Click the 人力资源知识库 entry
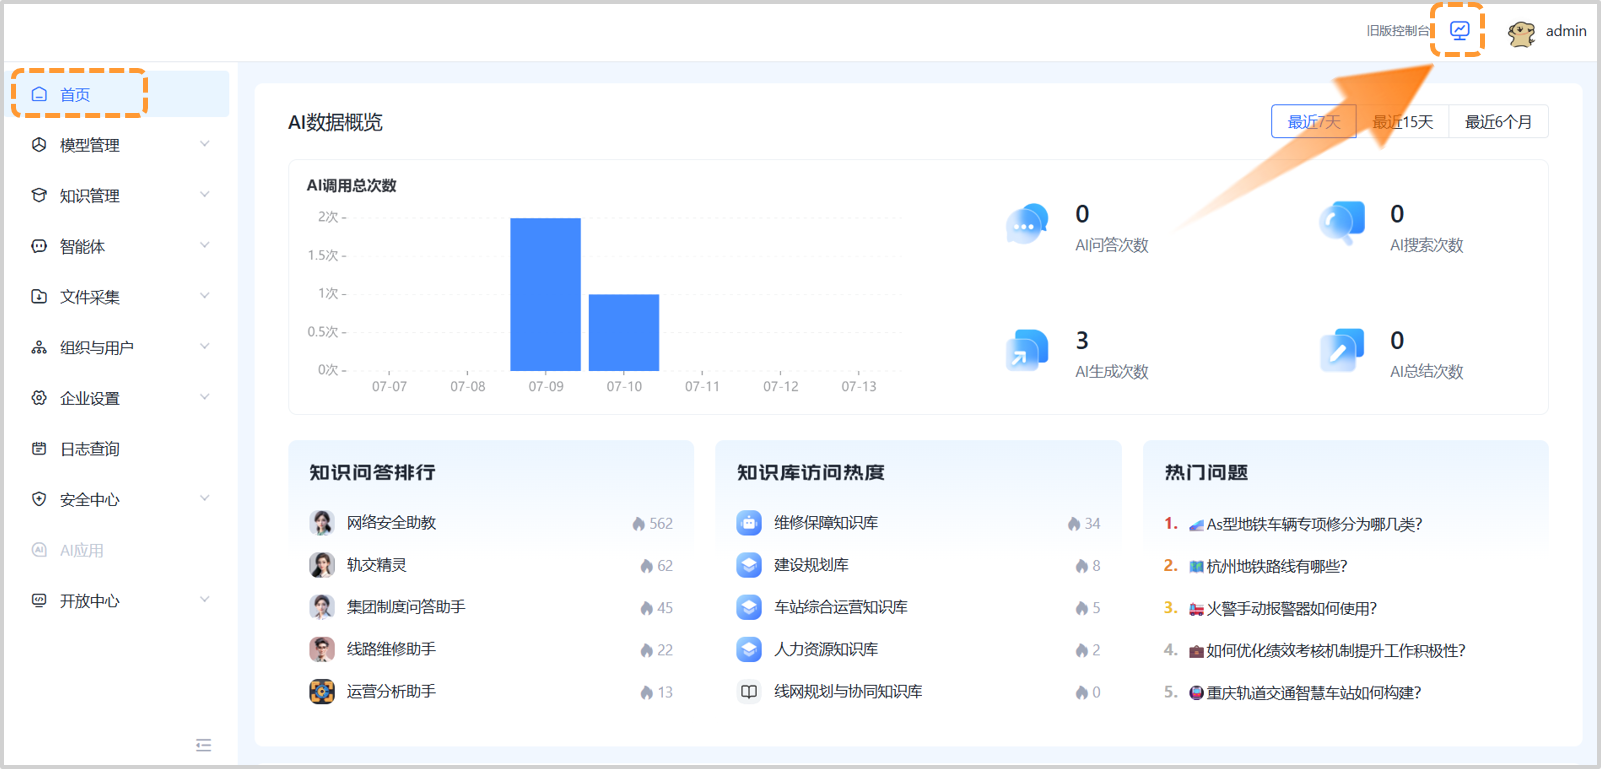This screenshot has height=769, width=1601. point(826,649)
